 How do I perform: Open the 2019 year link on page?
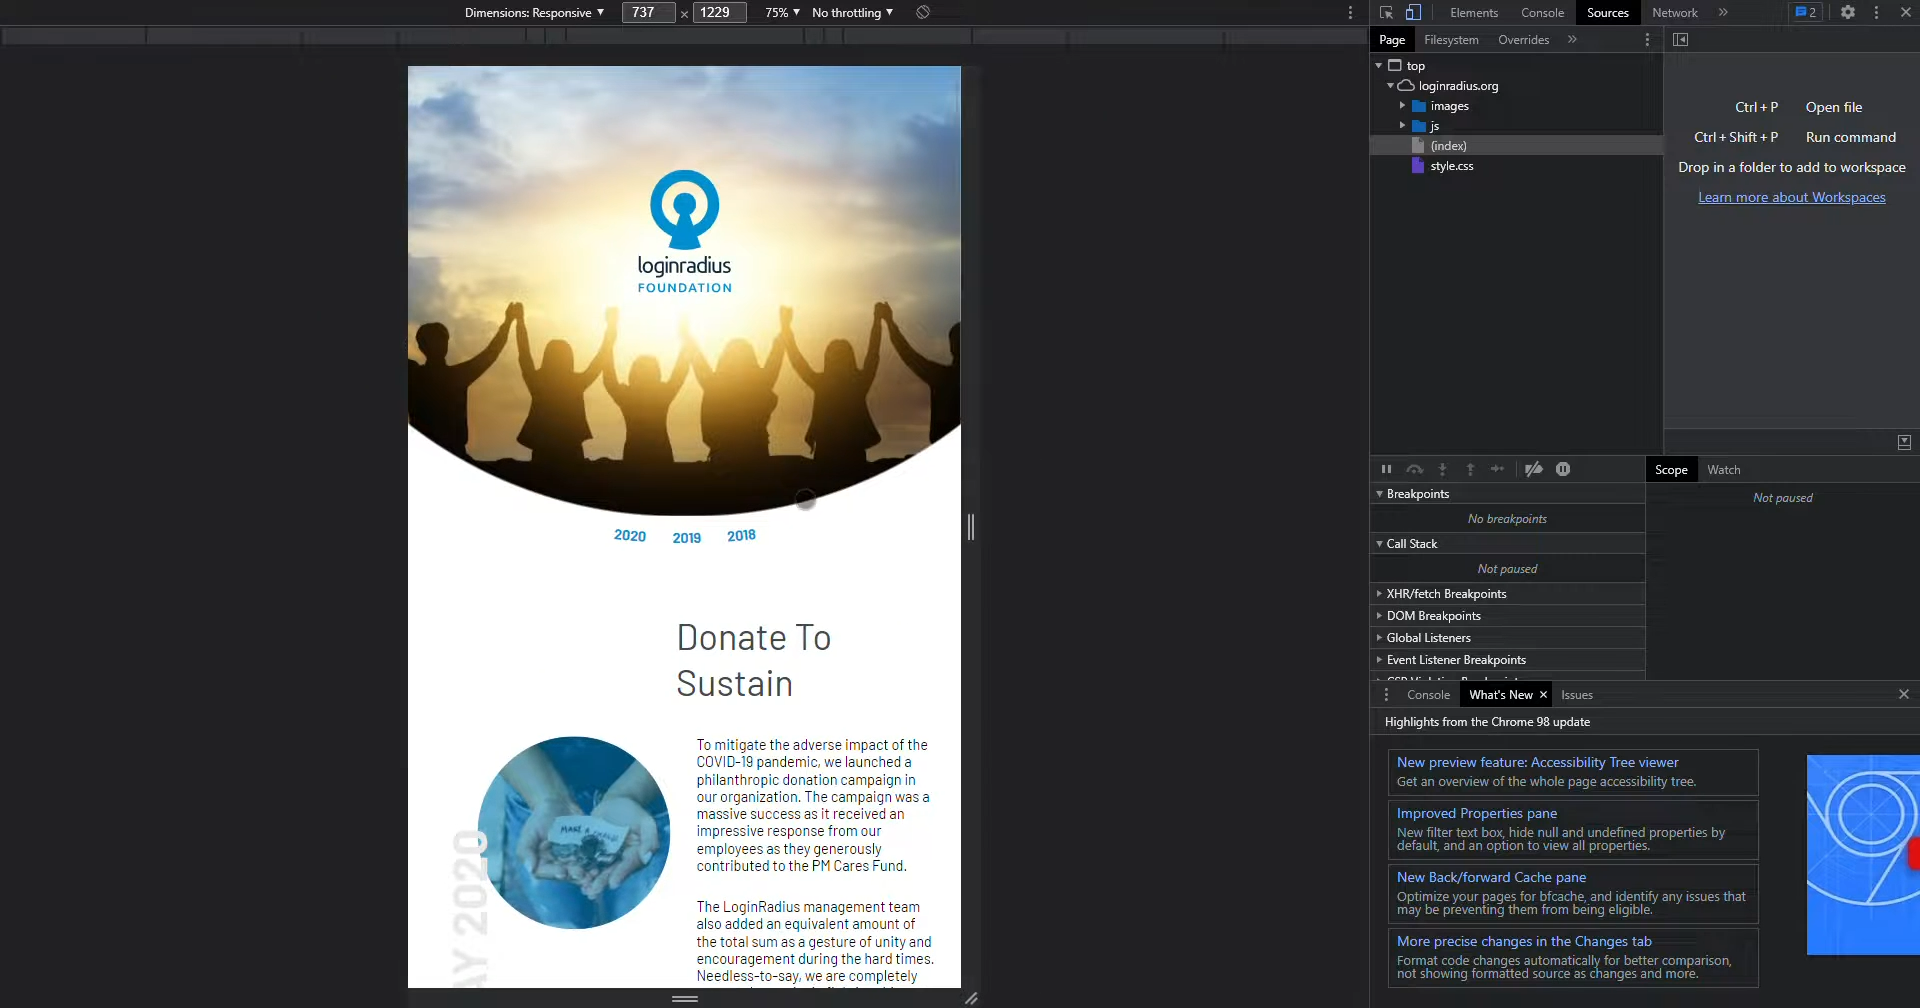tap(686, 538)
